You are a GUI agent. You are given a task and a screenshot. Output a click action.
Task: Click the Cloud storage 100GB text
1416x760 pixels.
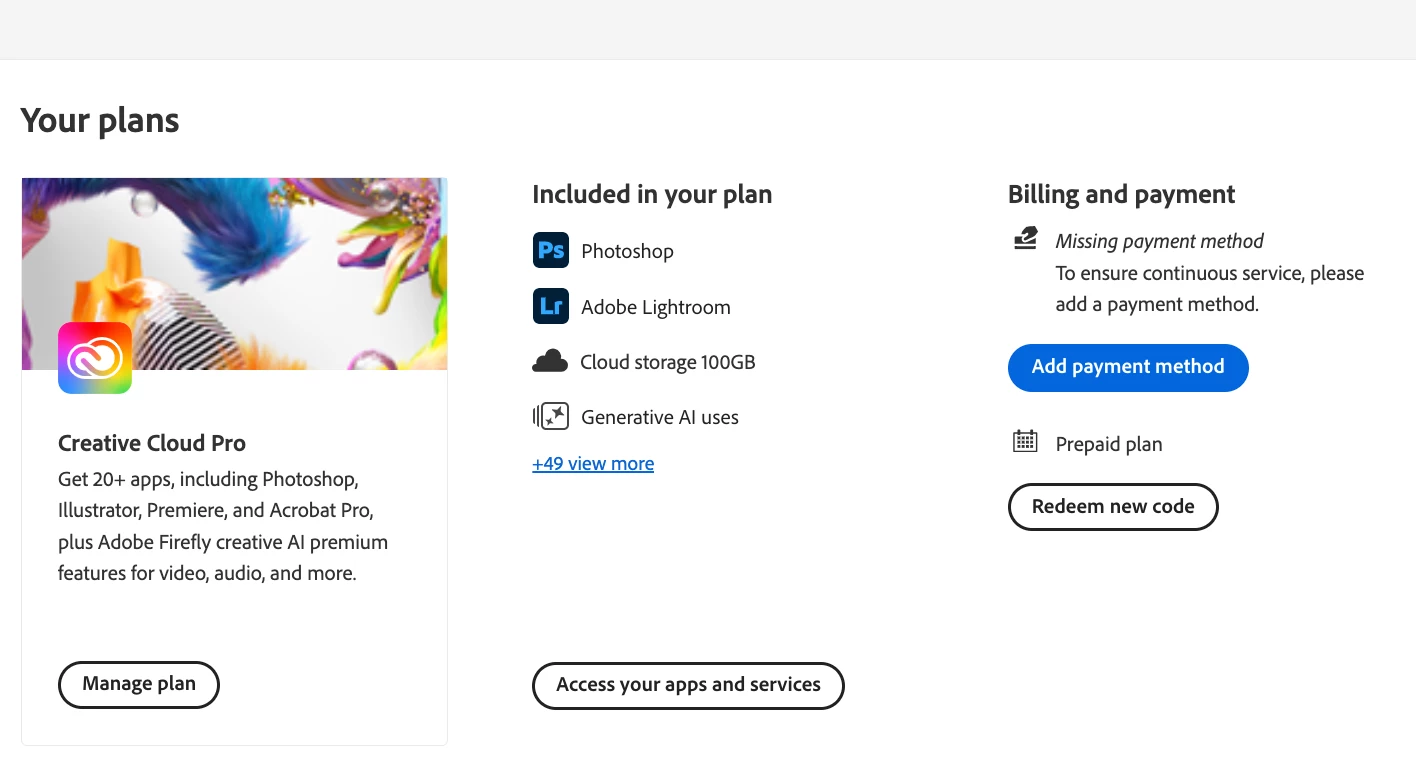(667, 362)
